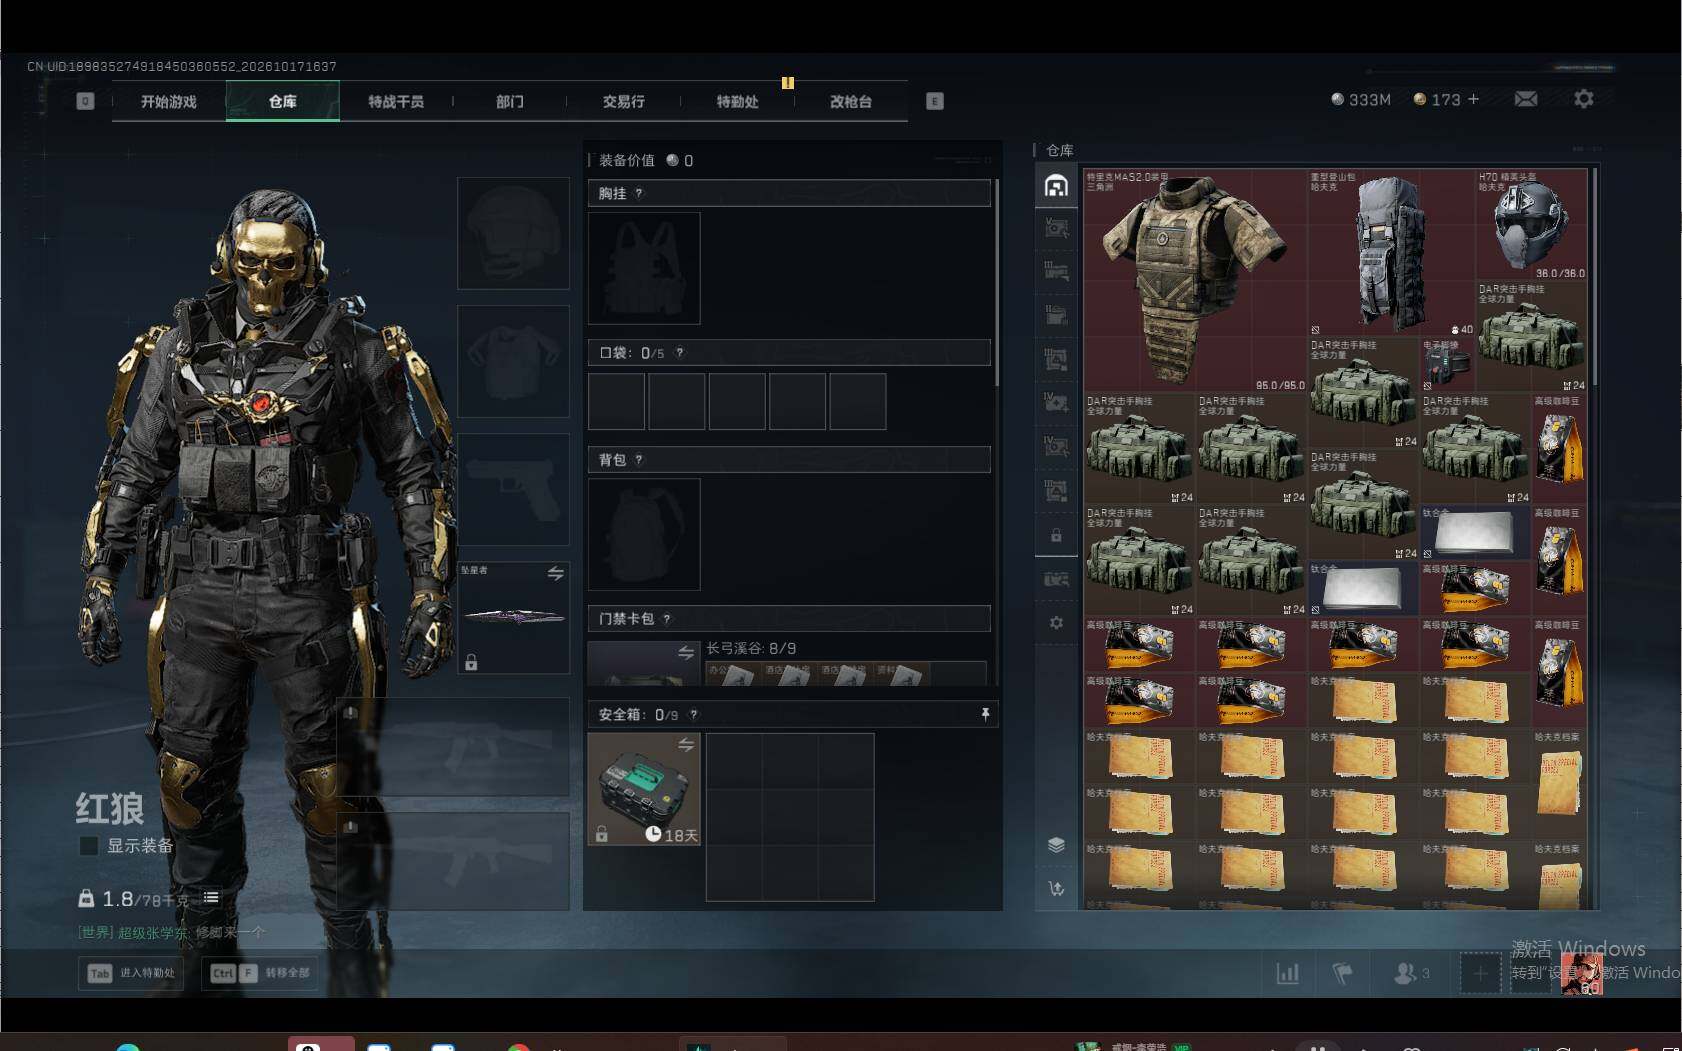Select the 特里克MAS2.0 armor in warehouse
Viewport: 1682px width, 1051px height.
click(x=1195, y=280)
